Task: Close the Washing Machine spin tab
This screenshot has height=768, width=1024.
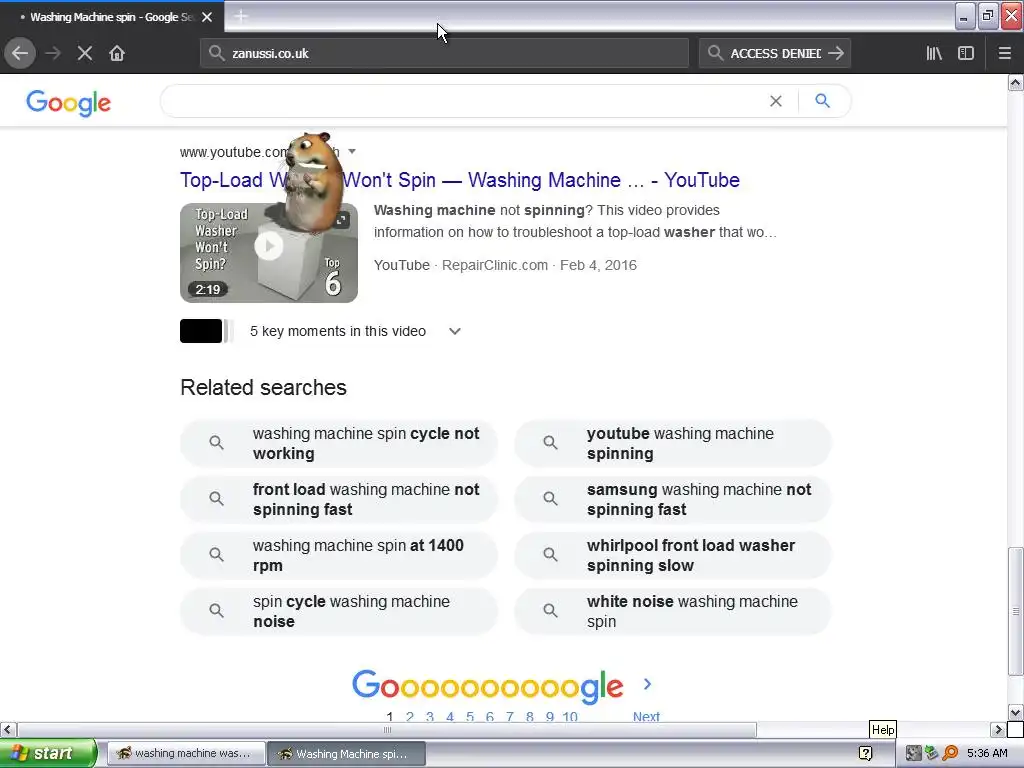Action: click(207, 17)
